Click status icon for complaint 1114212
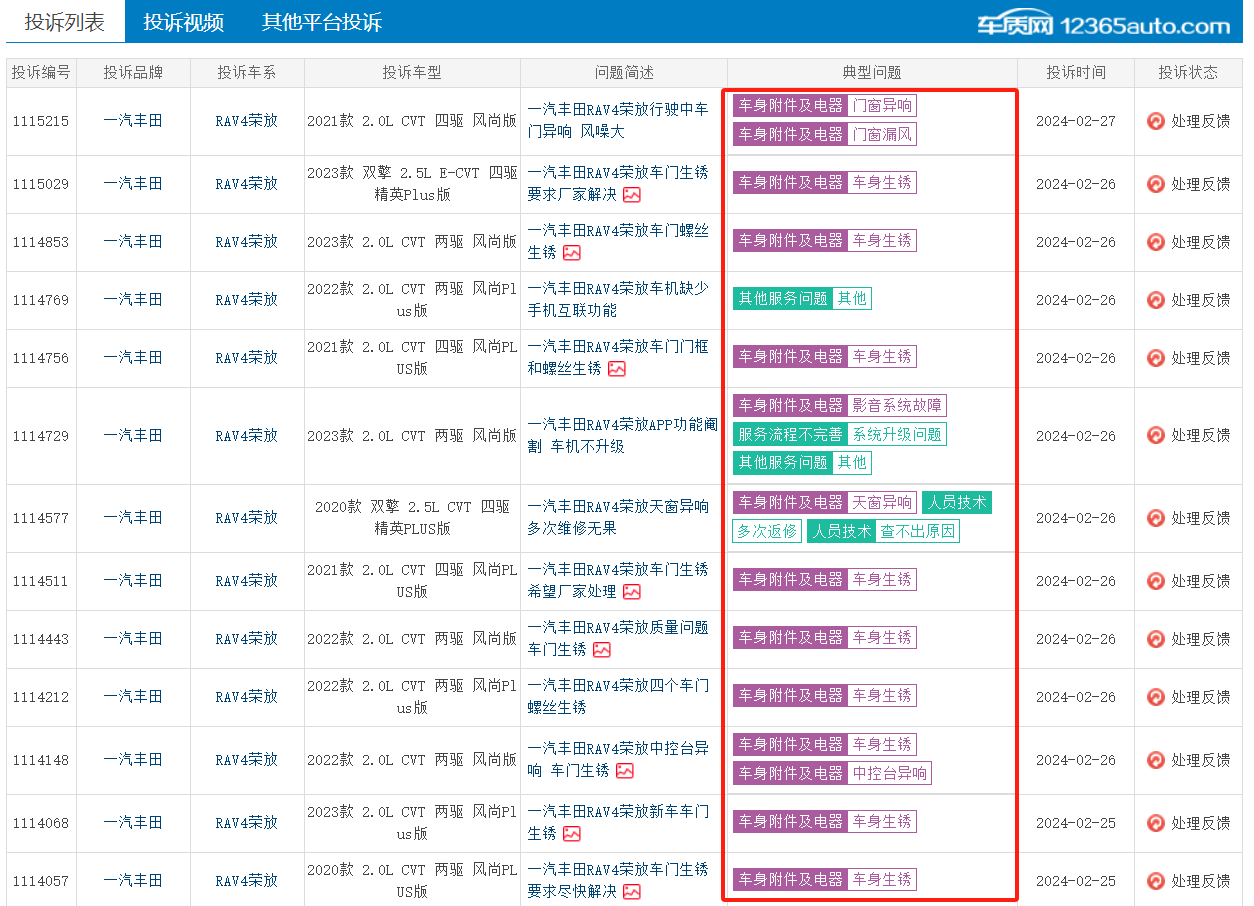The width and height of the screenshot is (1254, 906). coord(1155,697)
